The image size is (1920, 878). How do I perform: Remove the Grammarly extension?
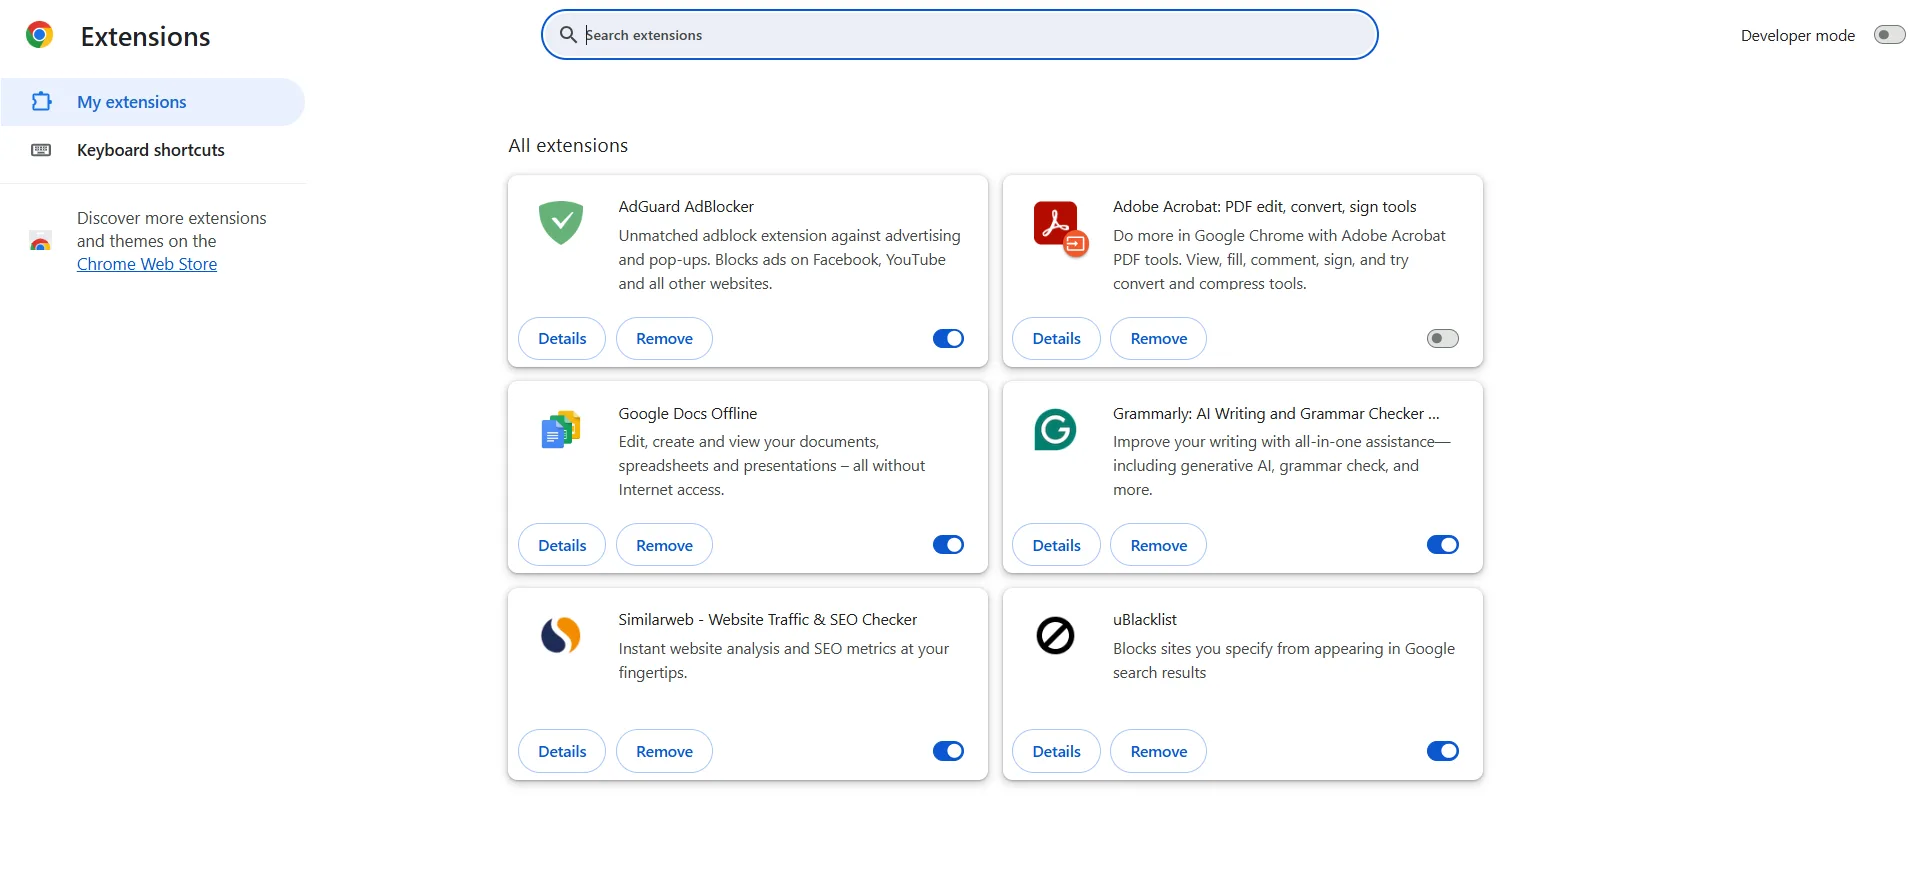tap(1158, 545)
